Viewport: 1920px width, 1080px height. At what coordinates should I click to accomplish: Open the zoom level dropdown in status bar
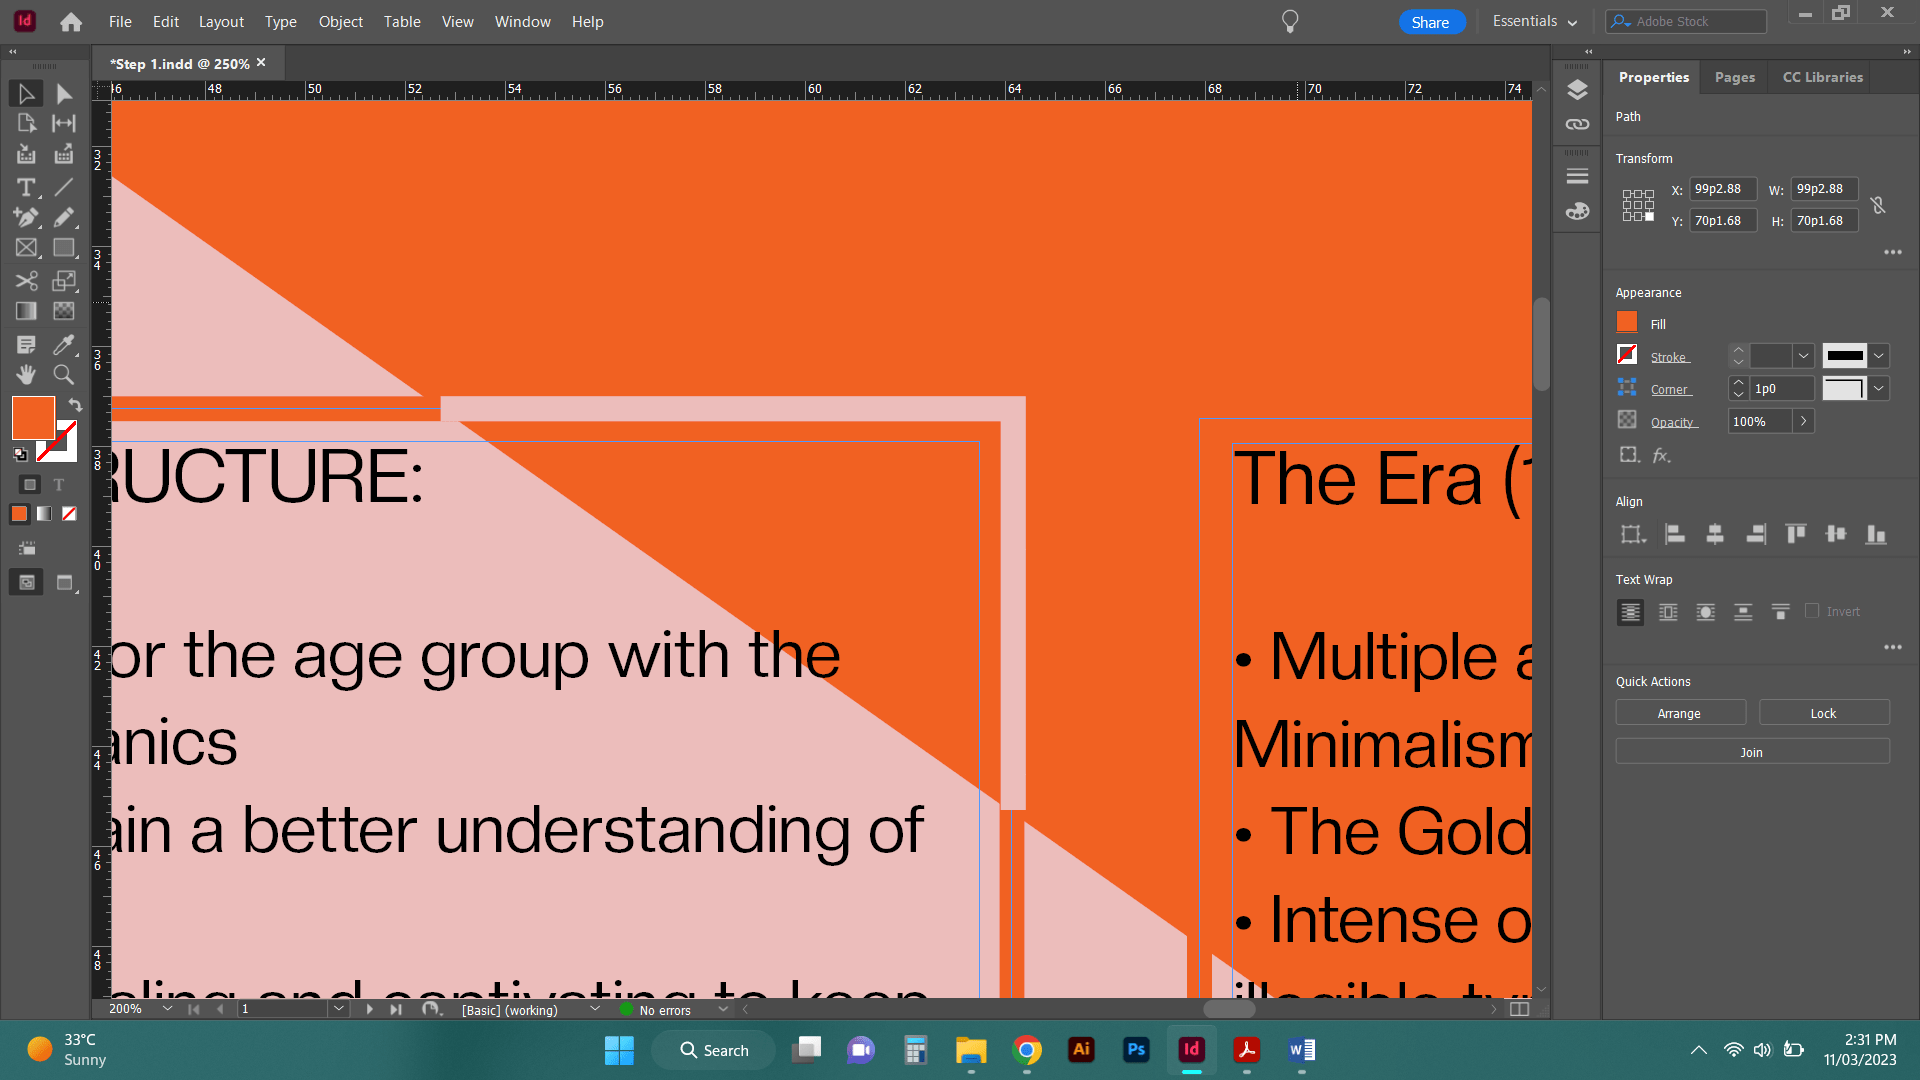point(167,1009)
